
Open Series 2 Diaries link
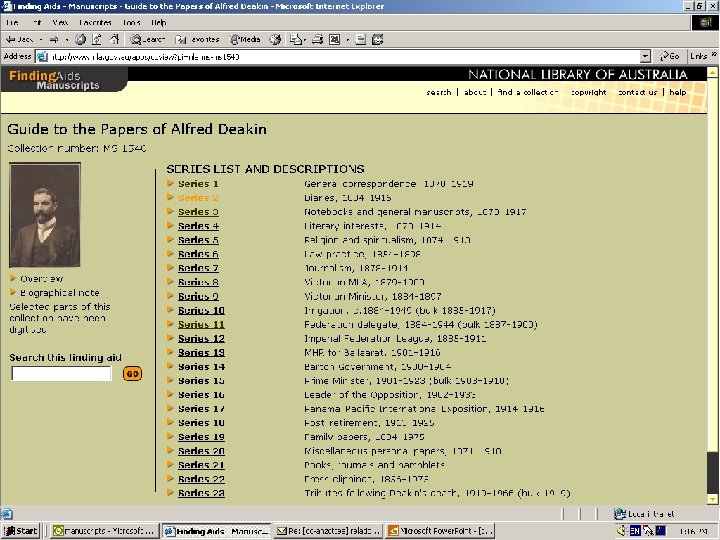pyautogui.click(x=198, y=197)
